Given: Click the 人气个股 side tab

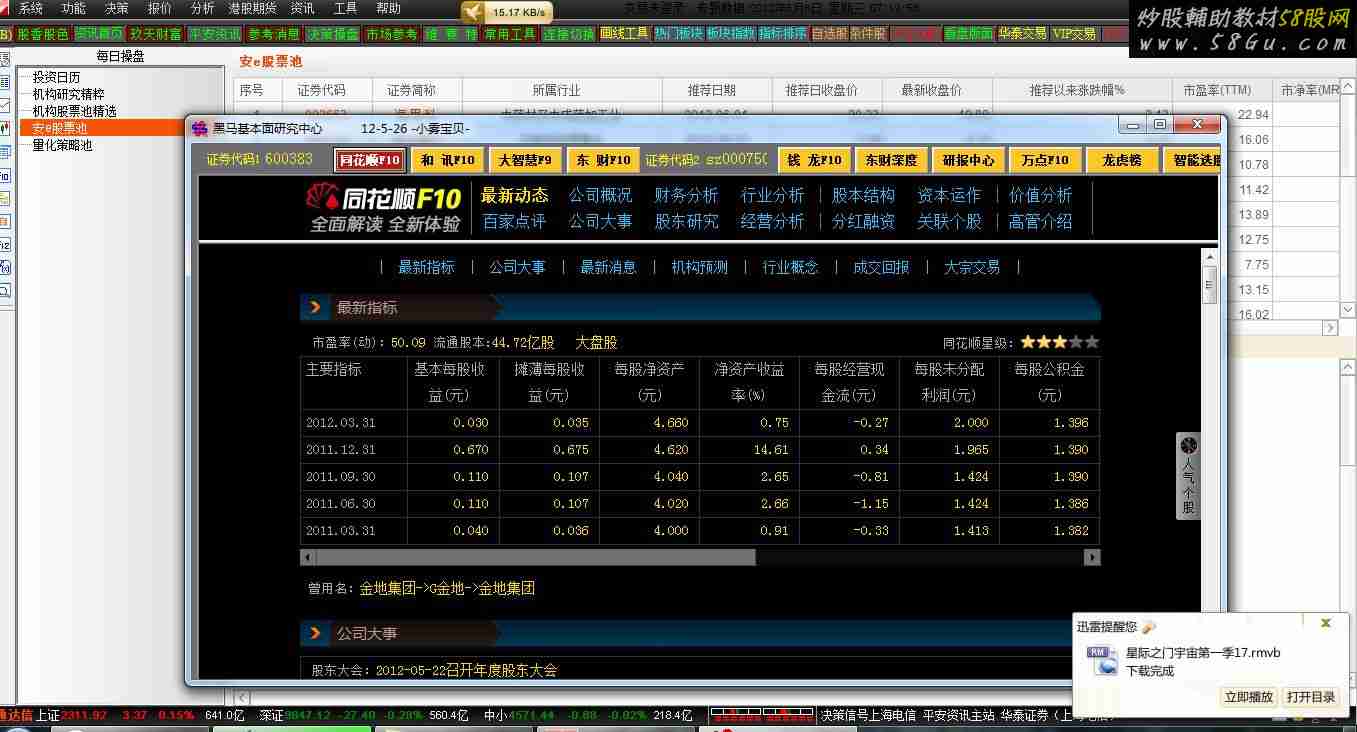Looking at the screenshot, I should click(1188, 476).
